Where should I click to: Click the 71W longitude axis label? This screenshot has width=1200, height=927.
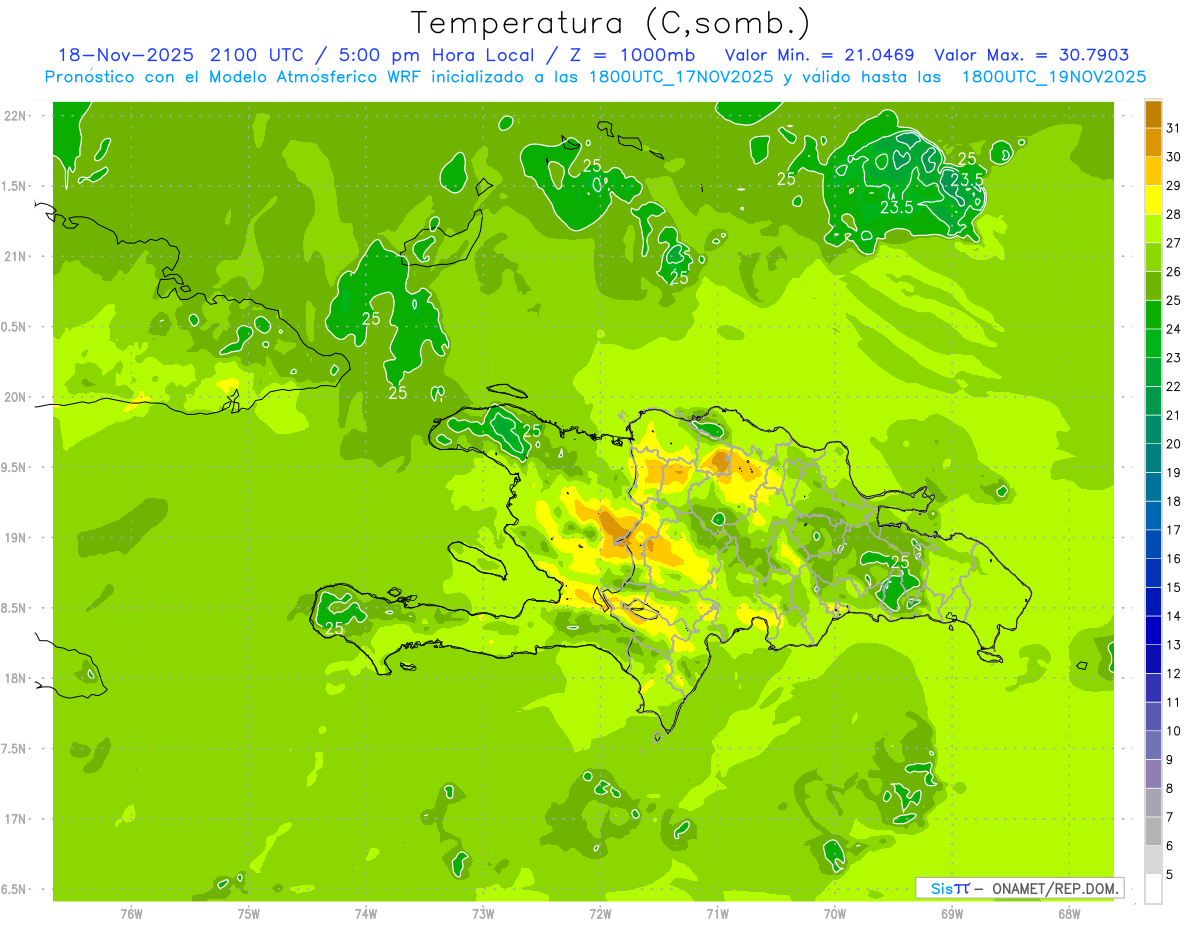coord(717,914)
